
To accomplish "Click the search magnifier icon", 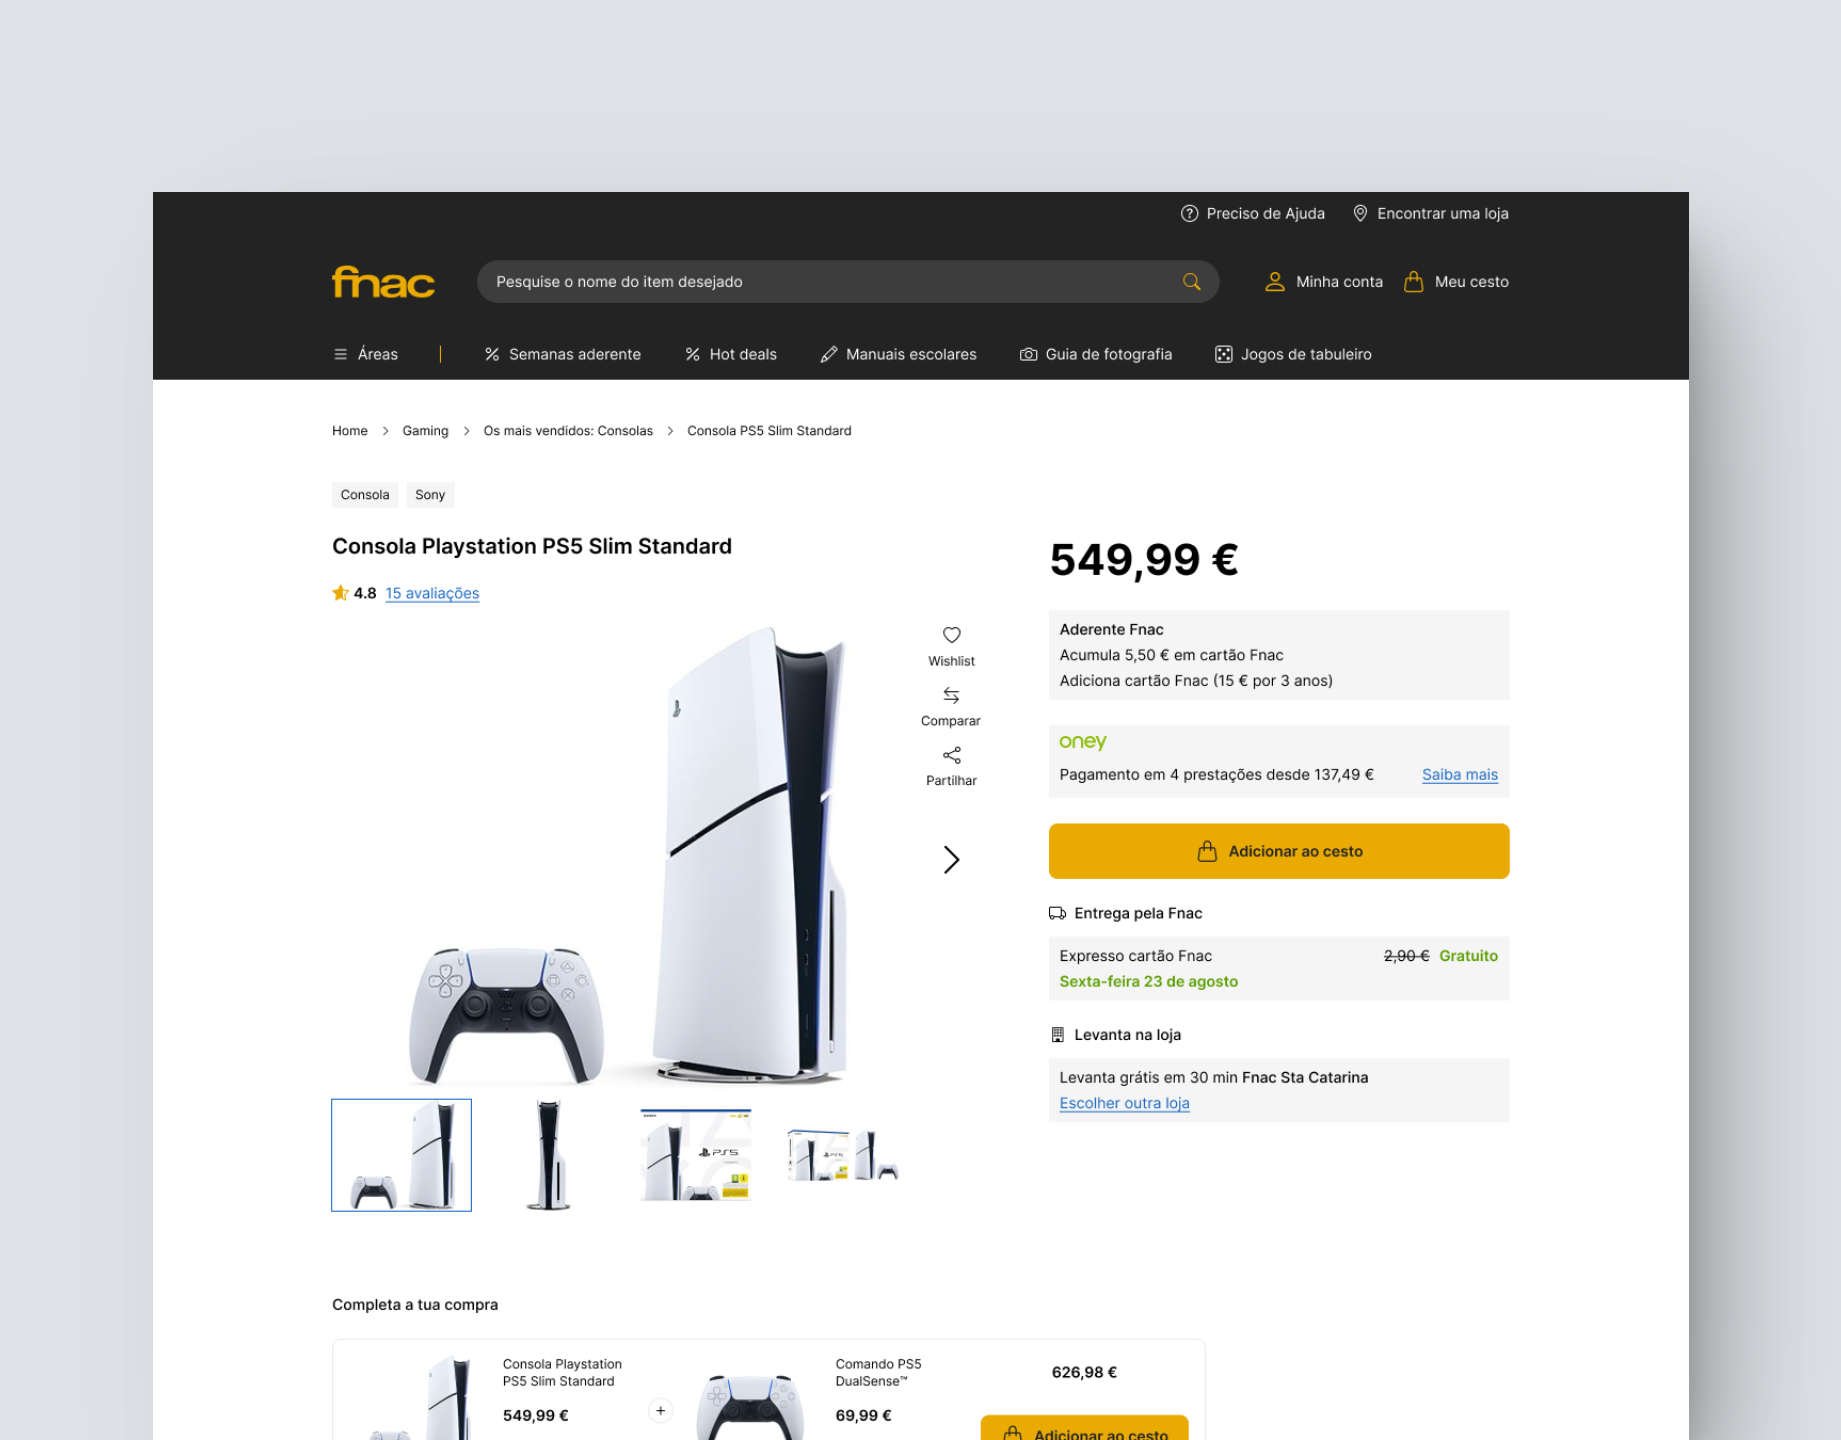I will 1191,282.
